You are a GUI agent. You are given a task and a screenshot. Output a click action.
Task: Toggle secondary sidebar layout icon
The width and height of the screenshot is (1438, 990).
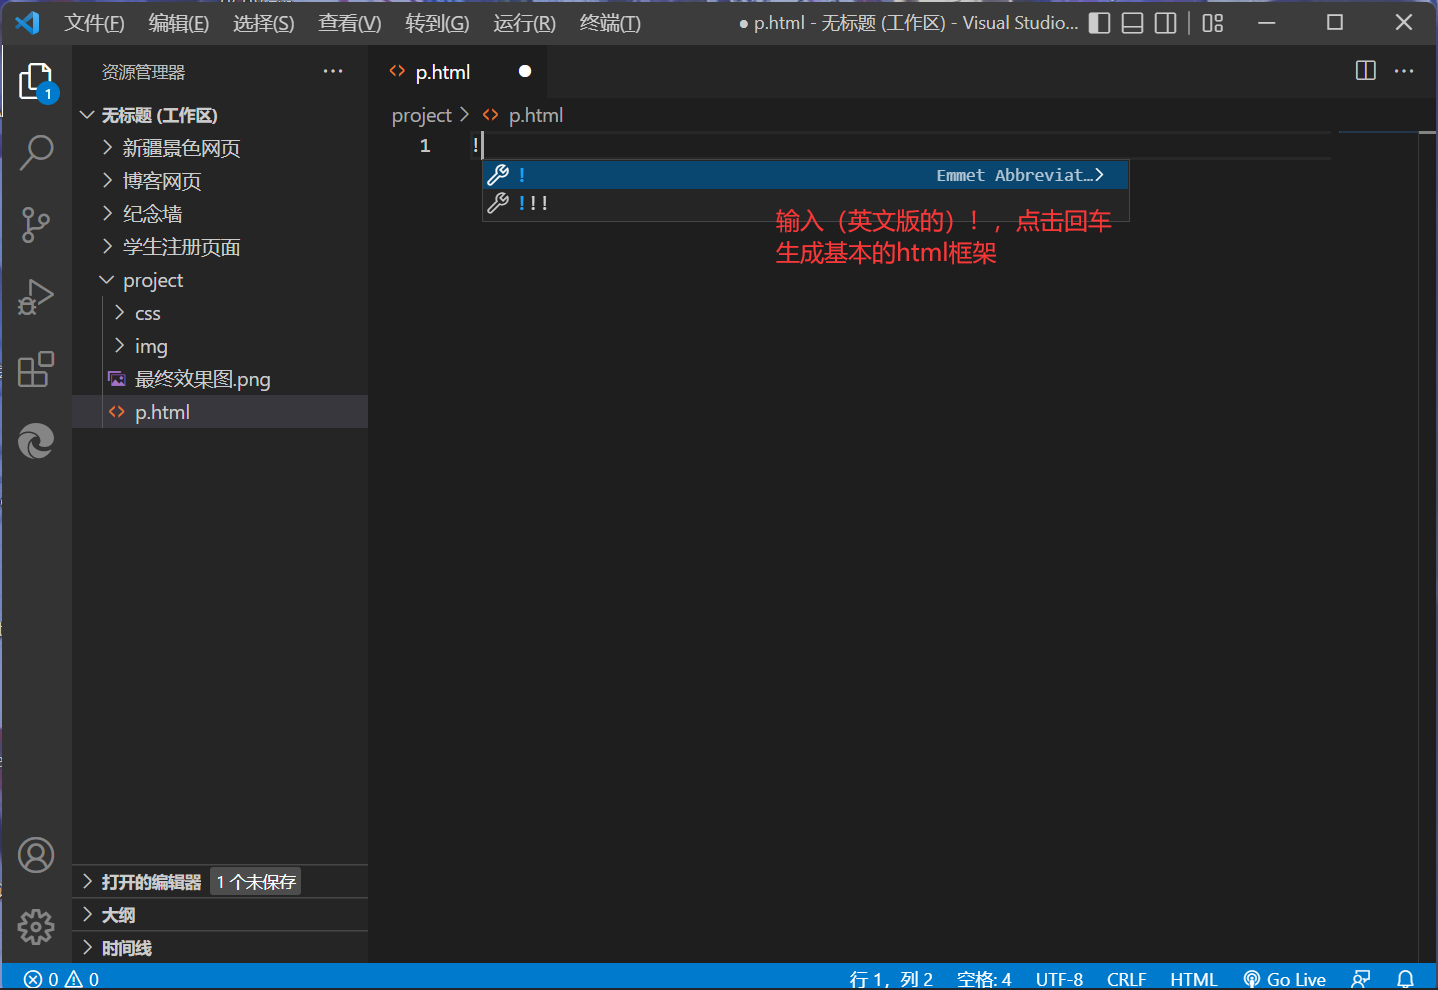(1165, 23)
